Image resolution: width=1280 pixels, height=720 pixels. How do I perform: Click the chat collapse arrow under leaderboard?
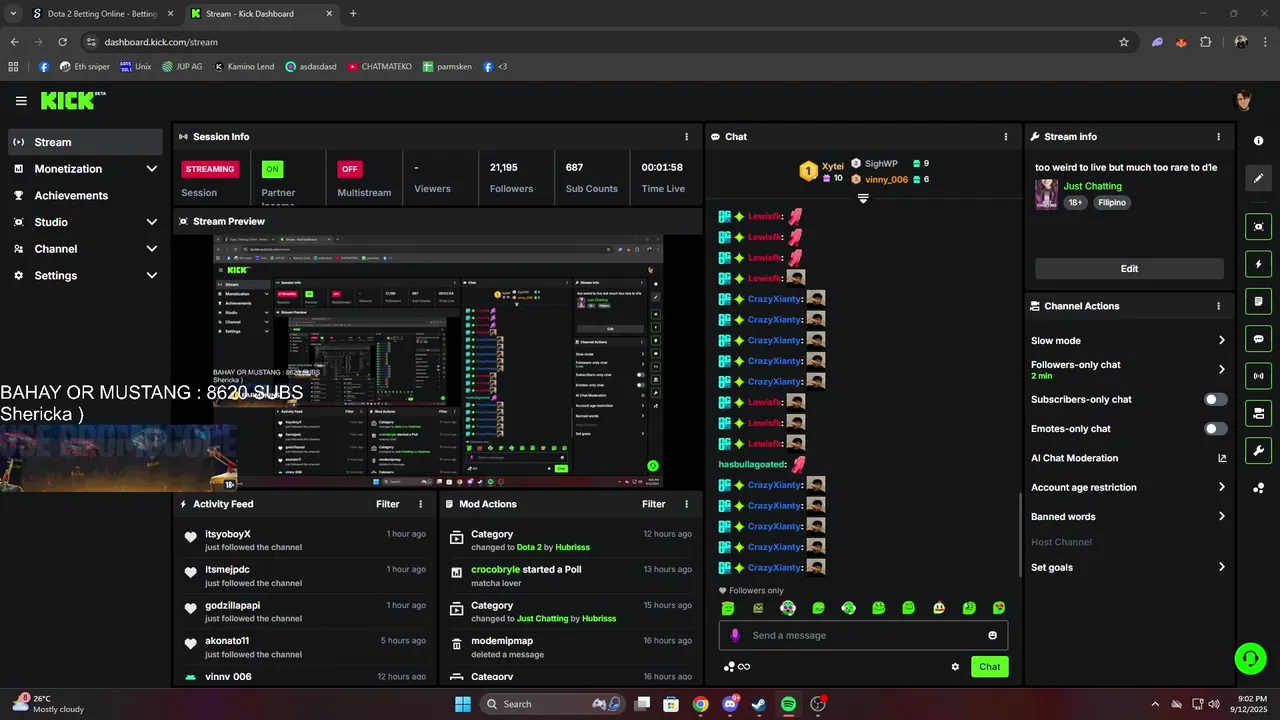pos(863,198)
